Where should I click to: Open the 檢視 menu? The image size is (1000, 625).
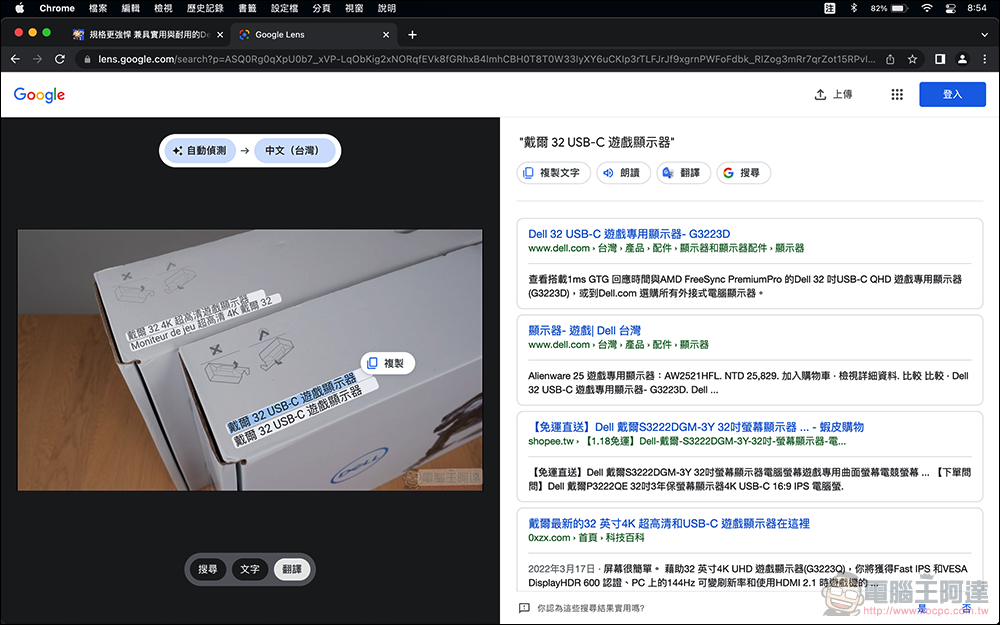tap(163, 8)
